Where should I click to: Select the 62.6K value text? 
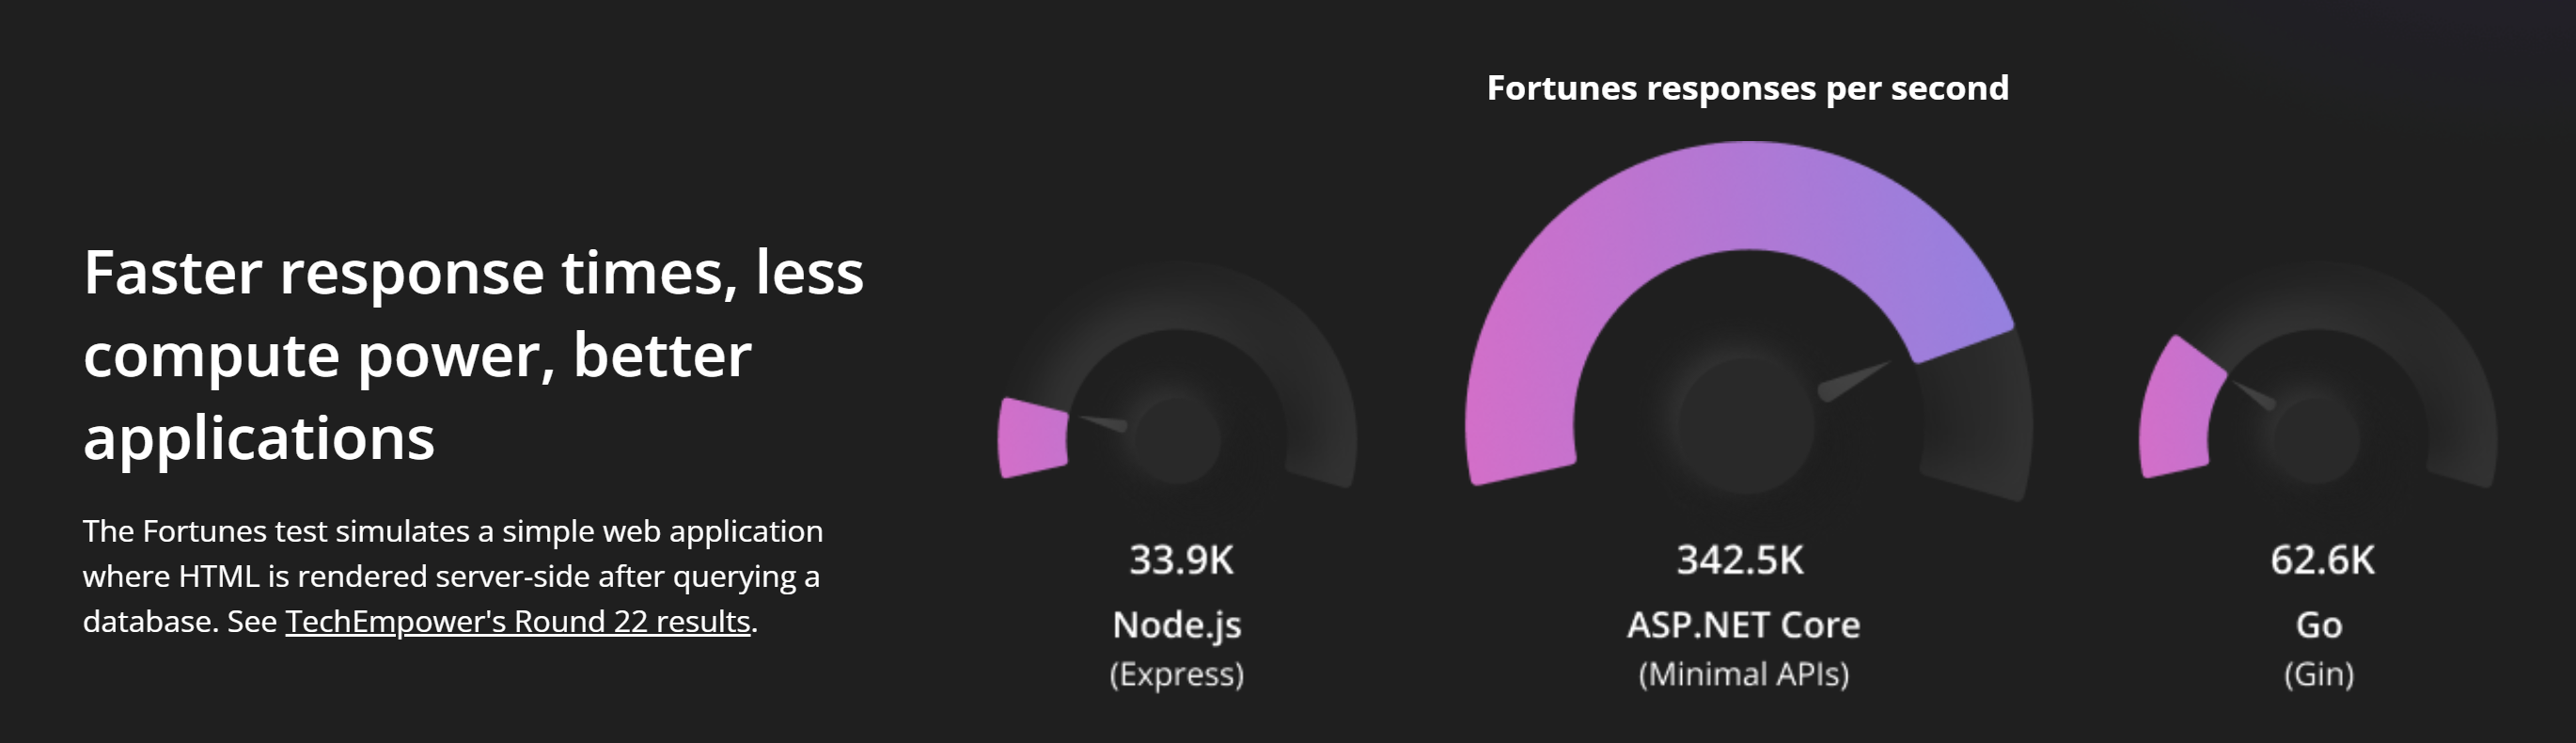pyautogui.click(x=2321, y=560)
